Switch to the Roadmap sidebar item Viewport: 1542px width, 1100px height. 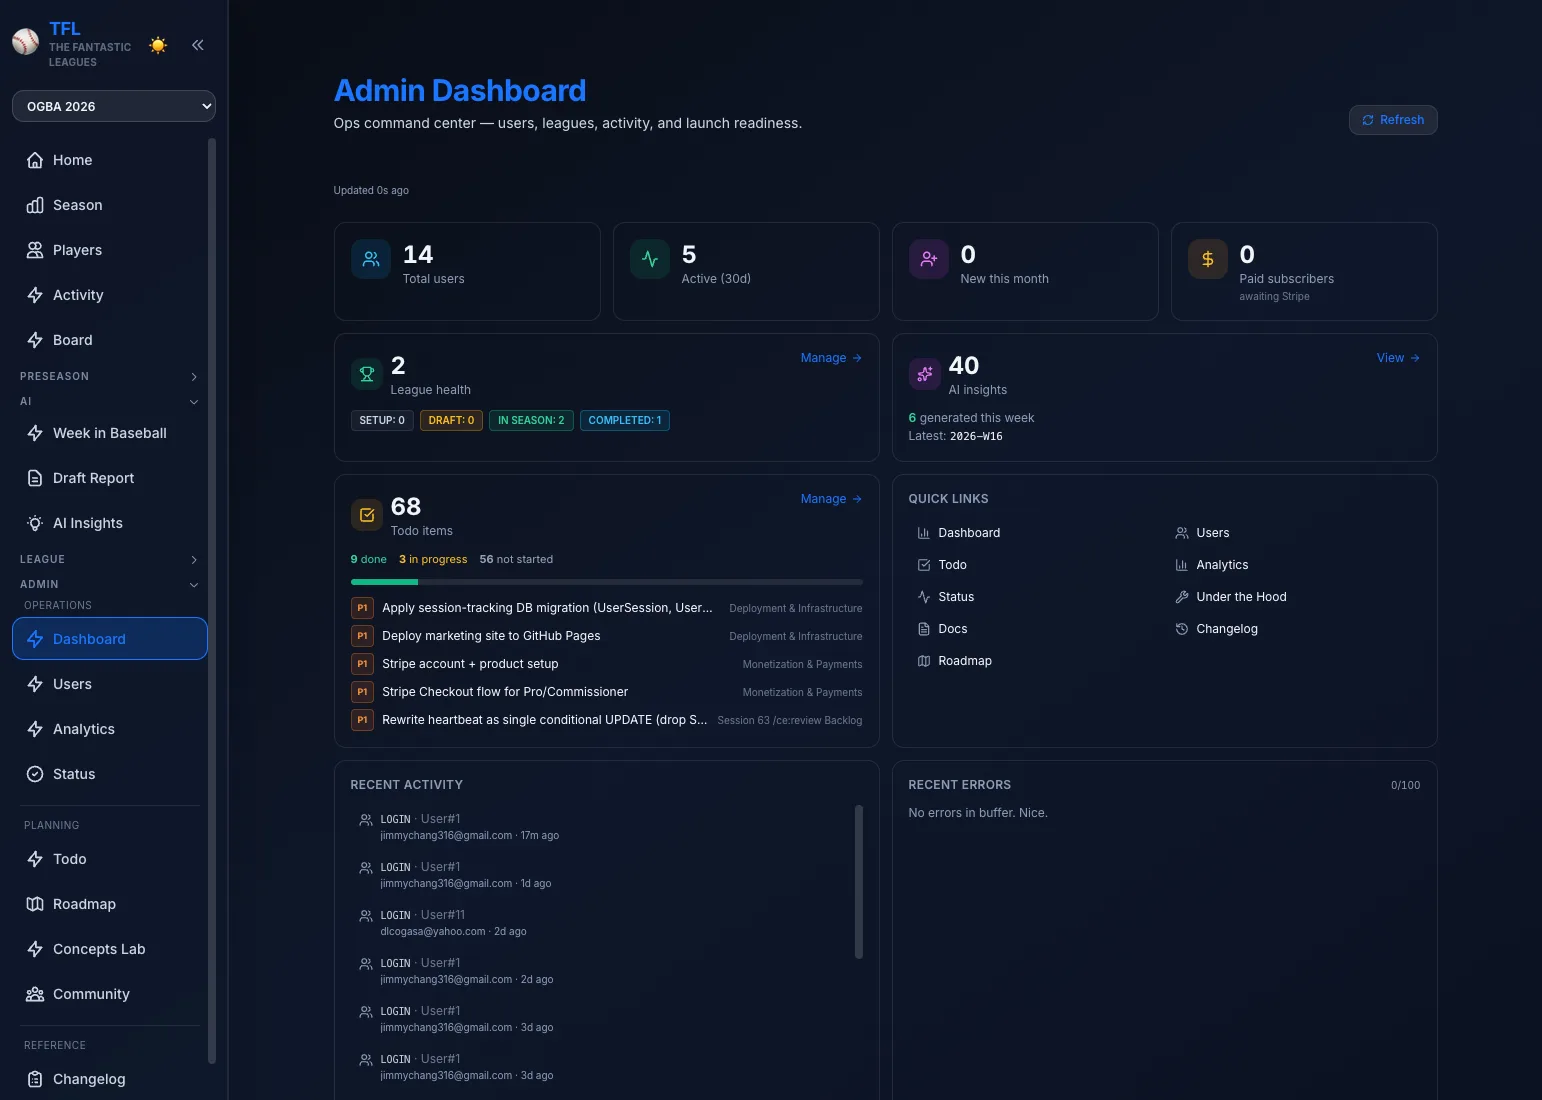tap(84, 904)
